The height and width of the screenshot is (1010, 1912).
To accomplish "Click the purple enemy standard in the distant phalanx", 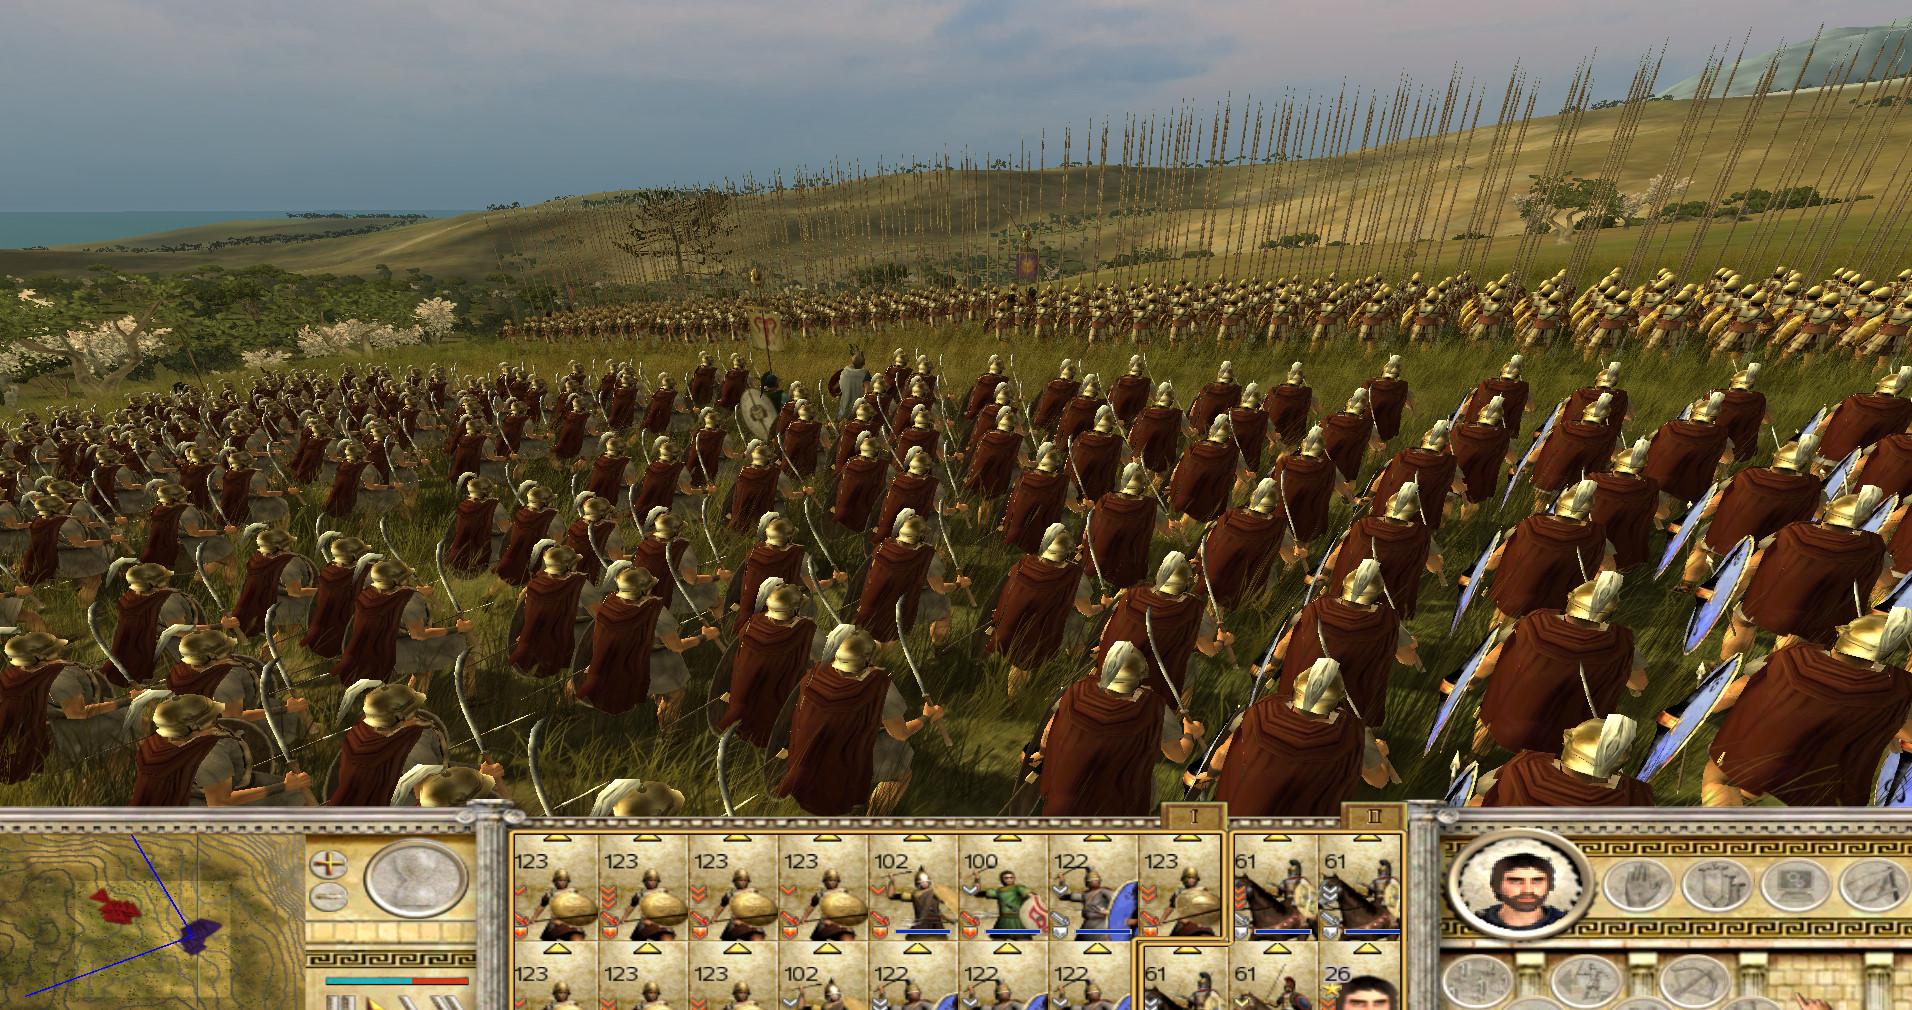I will tap(1027, 267).
